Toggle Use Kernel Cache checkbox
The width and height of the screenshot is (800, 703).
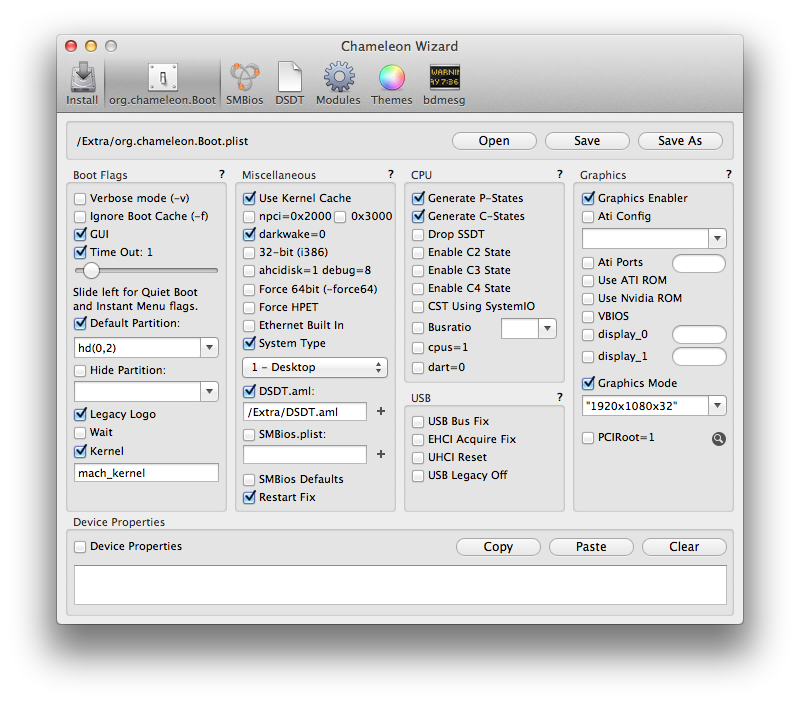(249, 198)
